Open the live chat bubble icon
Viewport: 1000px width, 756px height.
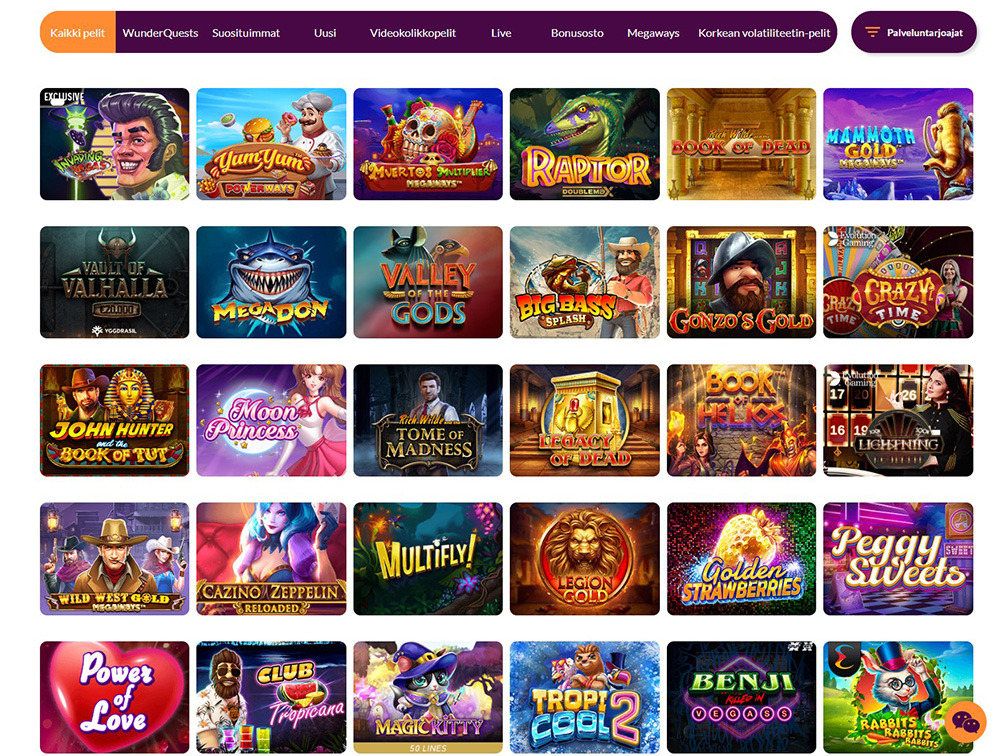click(x=965, y=722)
